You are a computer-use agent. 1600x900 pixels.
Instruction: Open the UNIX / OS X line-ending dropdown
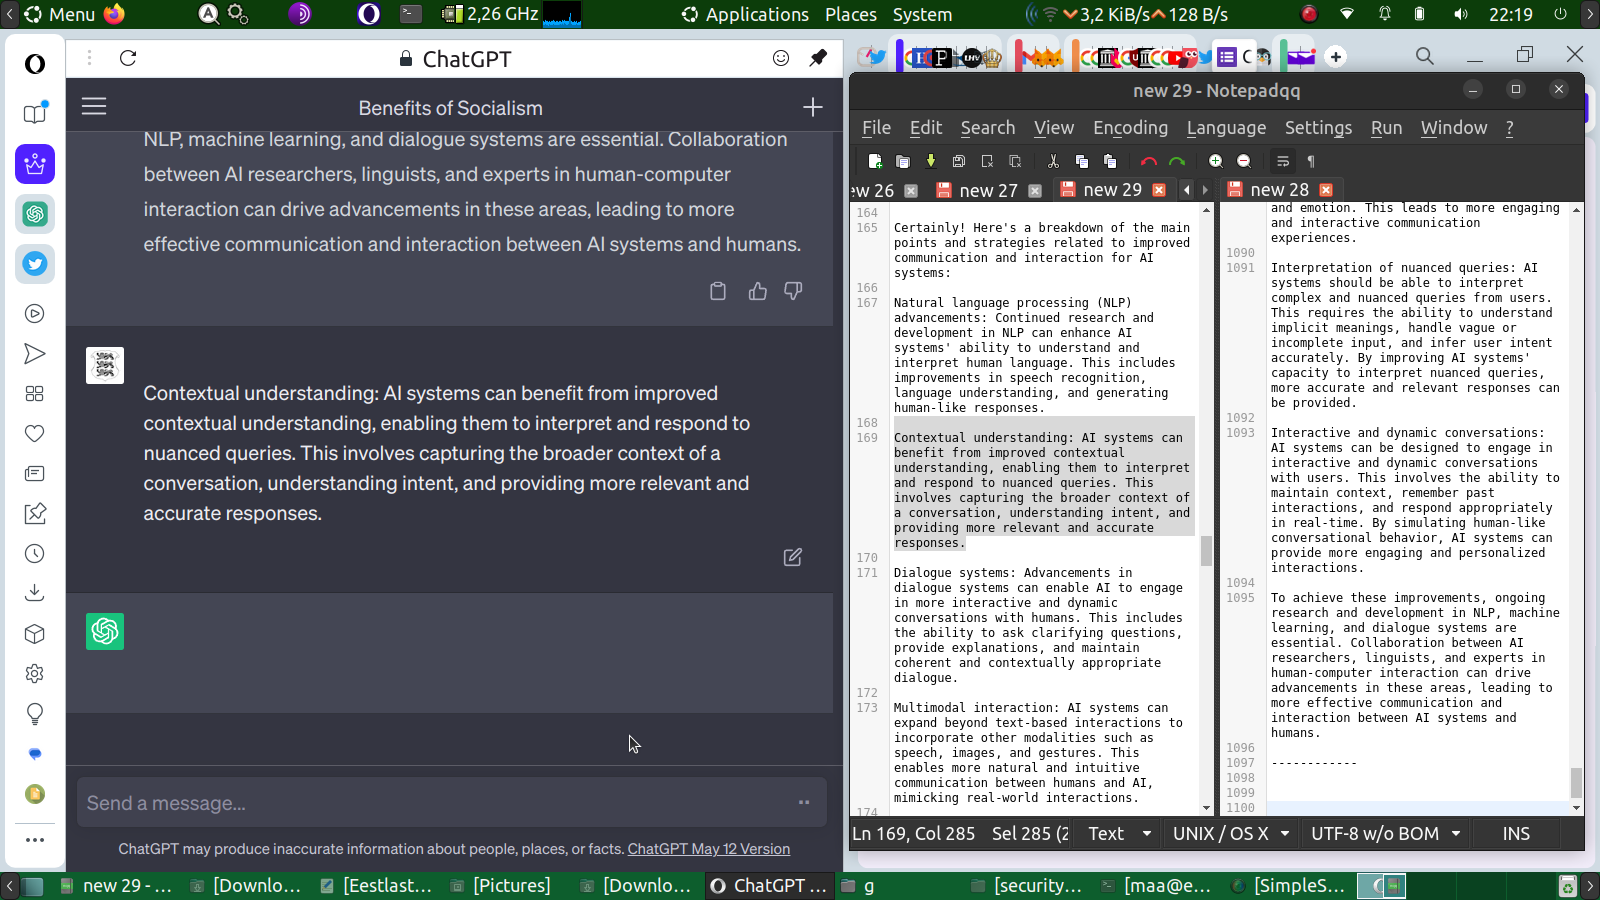(x=1230, y=834)
